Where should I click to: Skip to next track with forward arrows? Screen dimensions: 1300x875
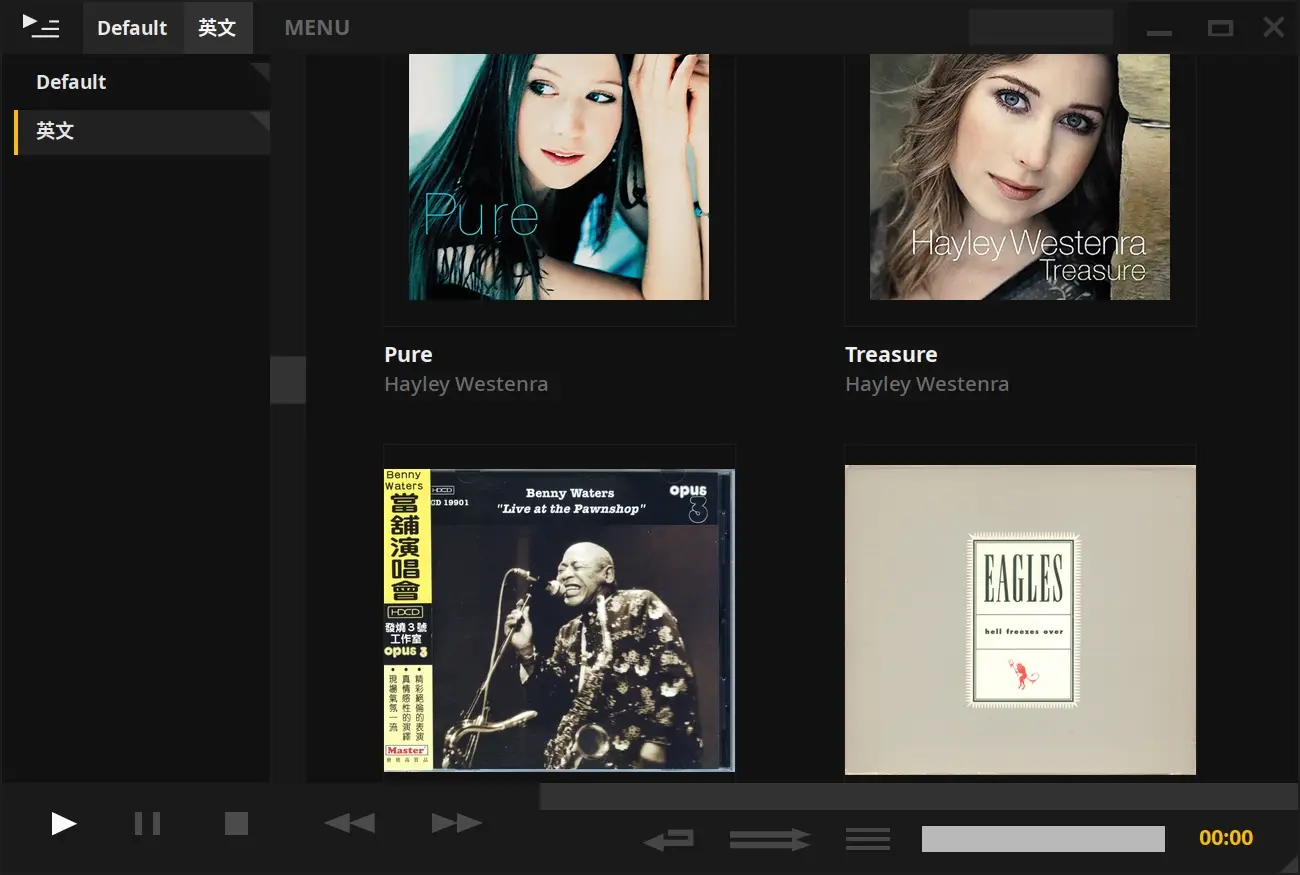(457, 823)
